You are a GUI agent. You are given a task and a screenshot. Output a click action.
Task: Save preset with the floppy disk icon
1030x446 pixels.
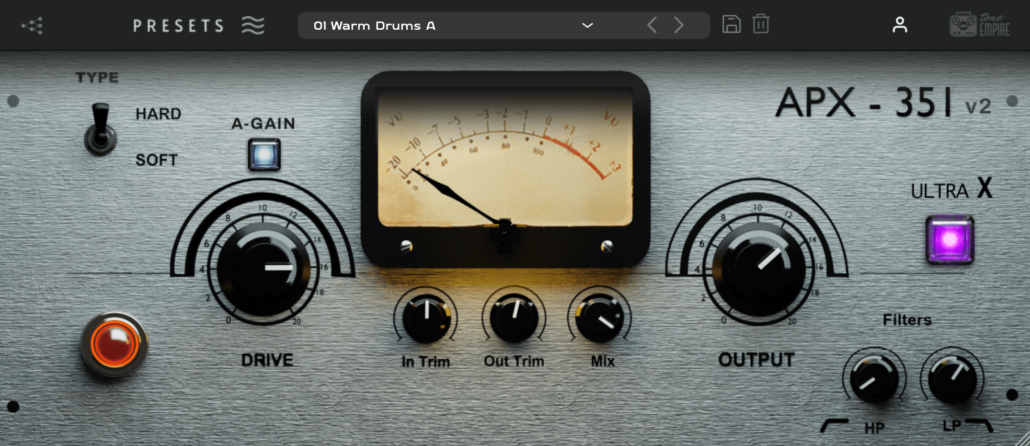tap(731, 25)
